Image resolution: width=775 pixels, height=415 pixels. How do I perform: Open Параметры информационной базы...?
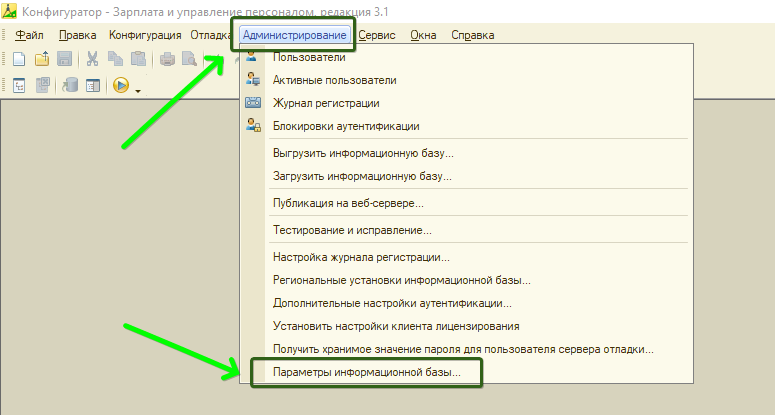tap(466, 372)
